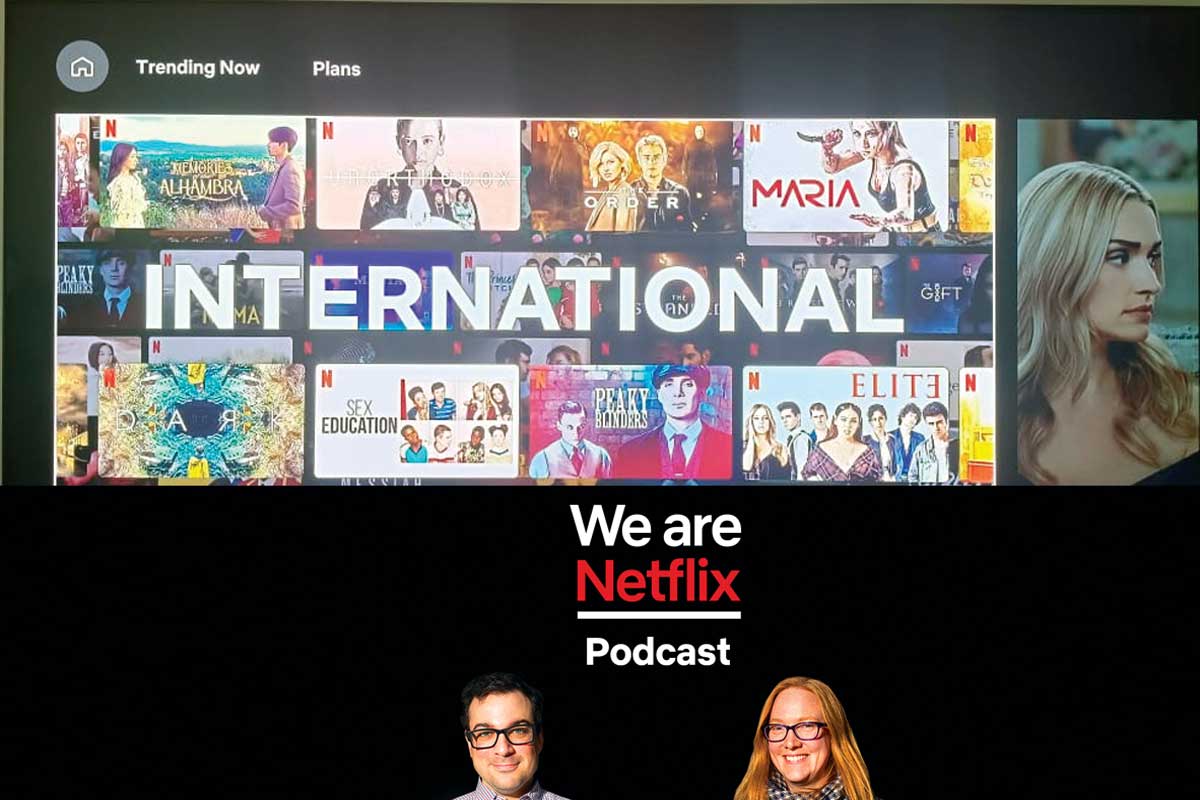Select the Unorthodox show thumbnail
The height and width of the screenshot is (800, 1200).
coord(418,175)
